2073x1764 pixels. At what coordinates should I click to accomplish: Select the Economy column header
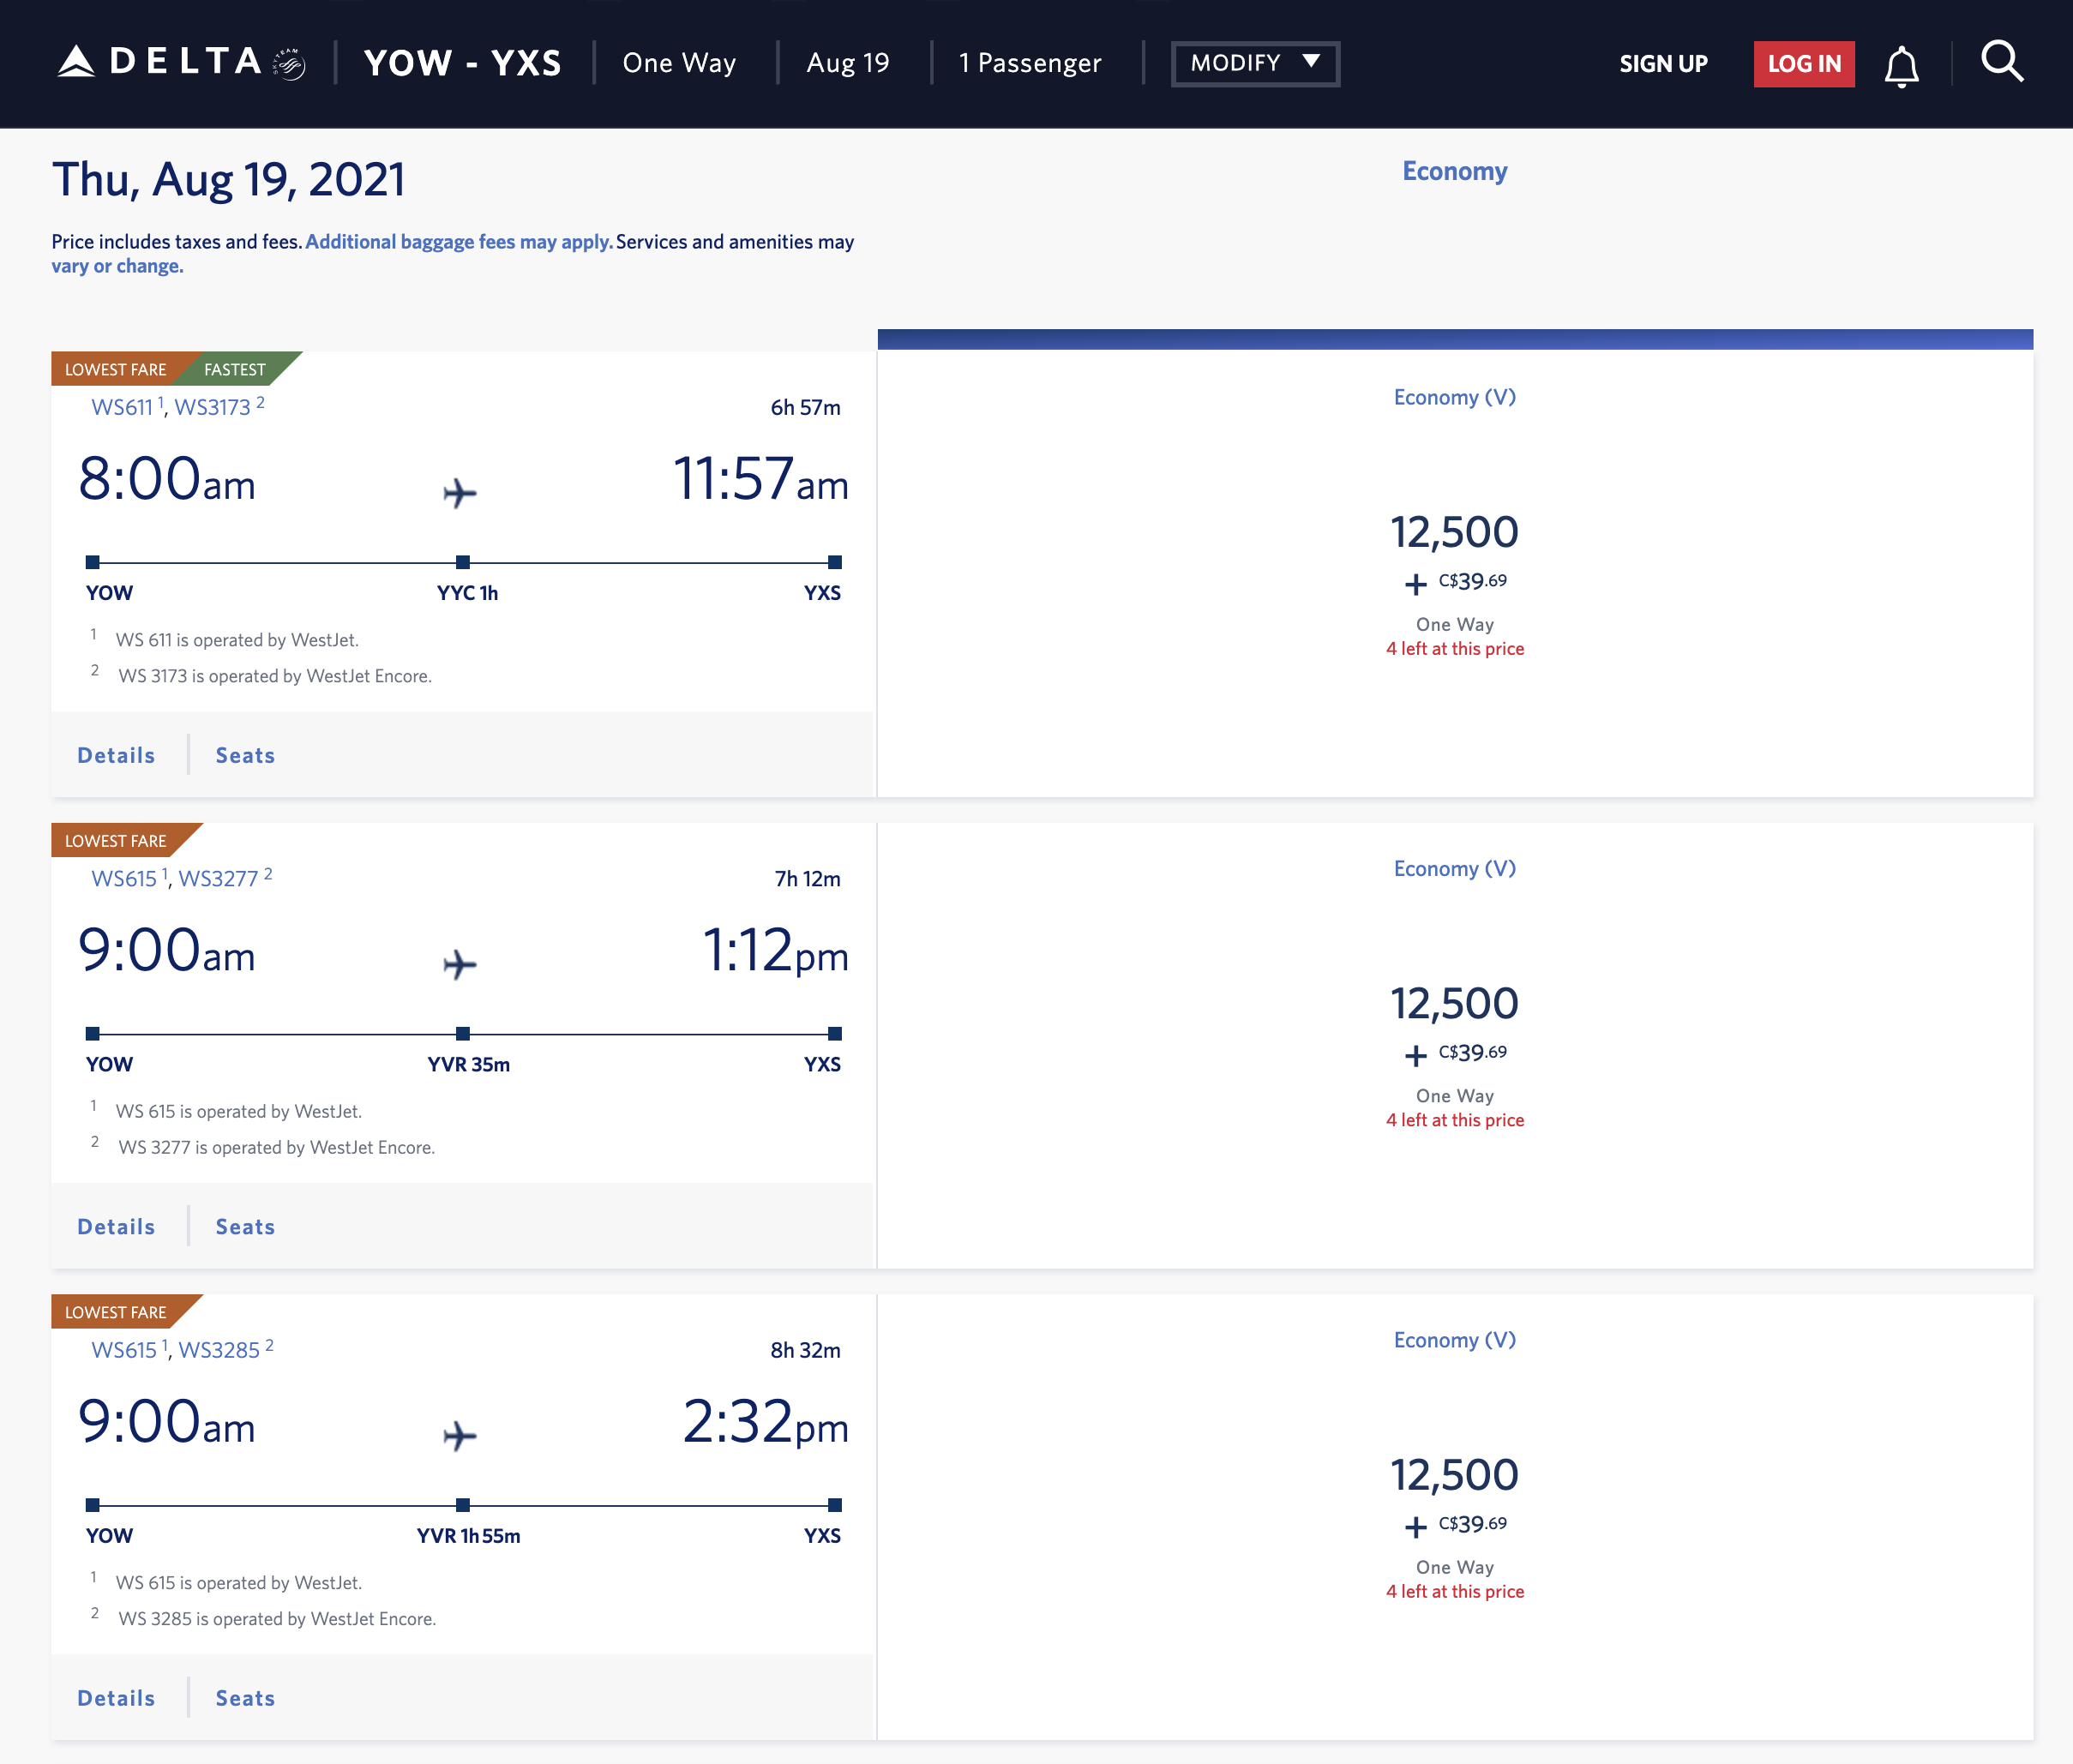[1454, 171]
